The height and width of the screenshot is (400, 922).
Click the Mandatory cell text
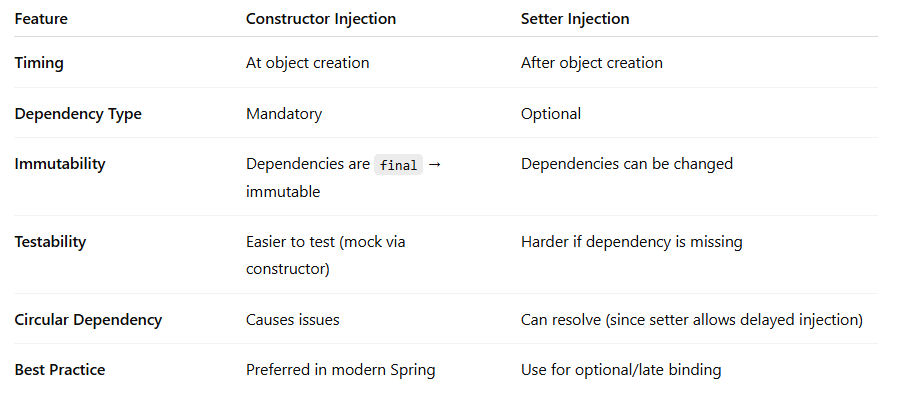click(x=284, y=114)
